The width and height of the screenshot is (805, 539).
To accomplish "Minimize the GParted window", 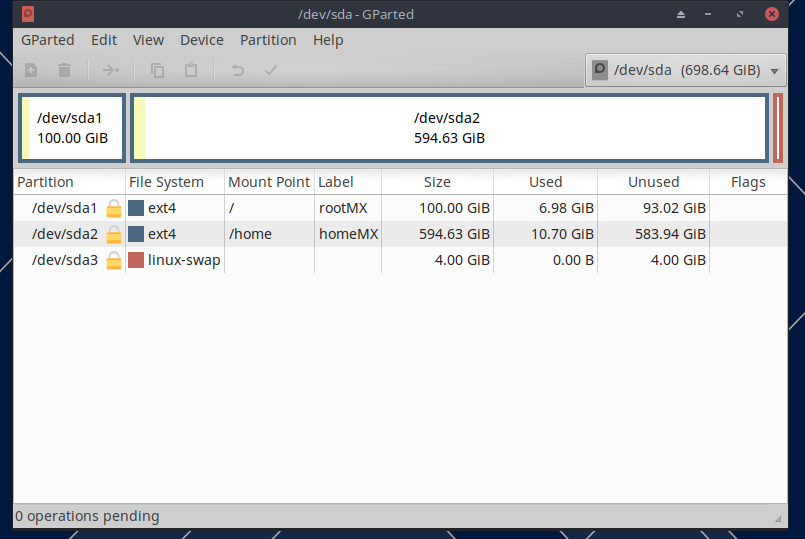I will 708,14.
